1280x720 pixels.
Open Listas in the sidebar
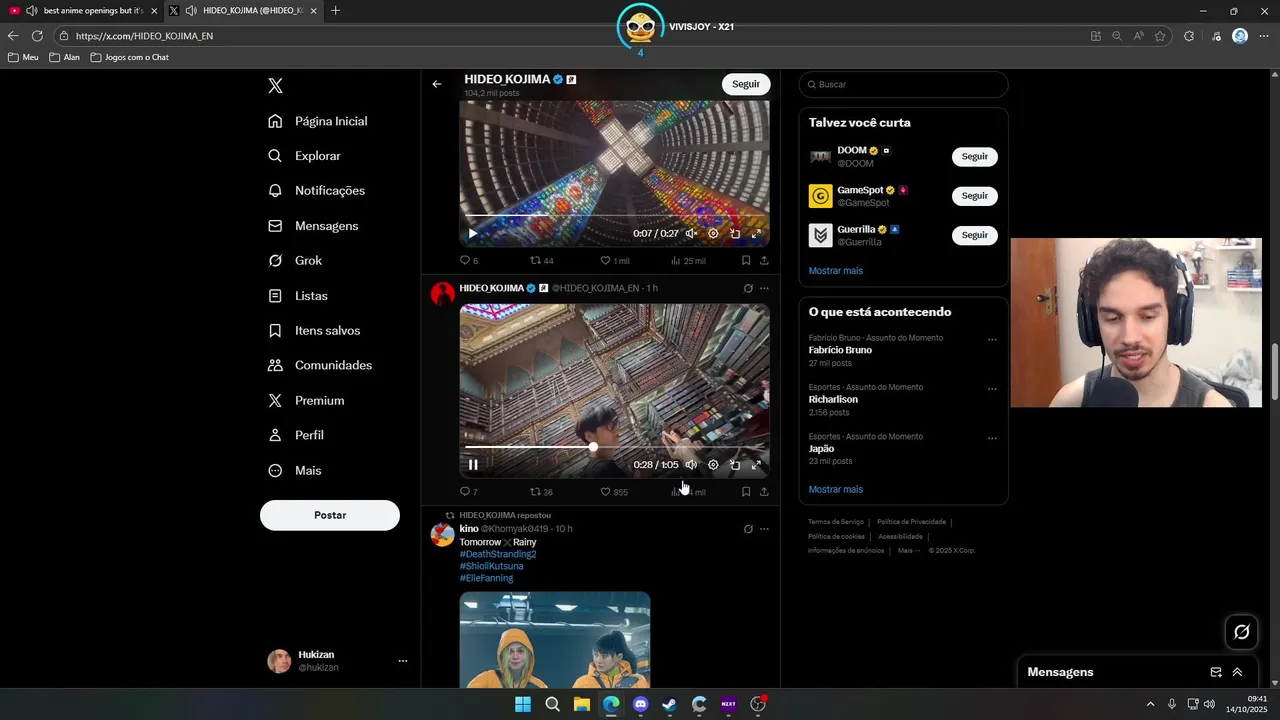(298, 296)
